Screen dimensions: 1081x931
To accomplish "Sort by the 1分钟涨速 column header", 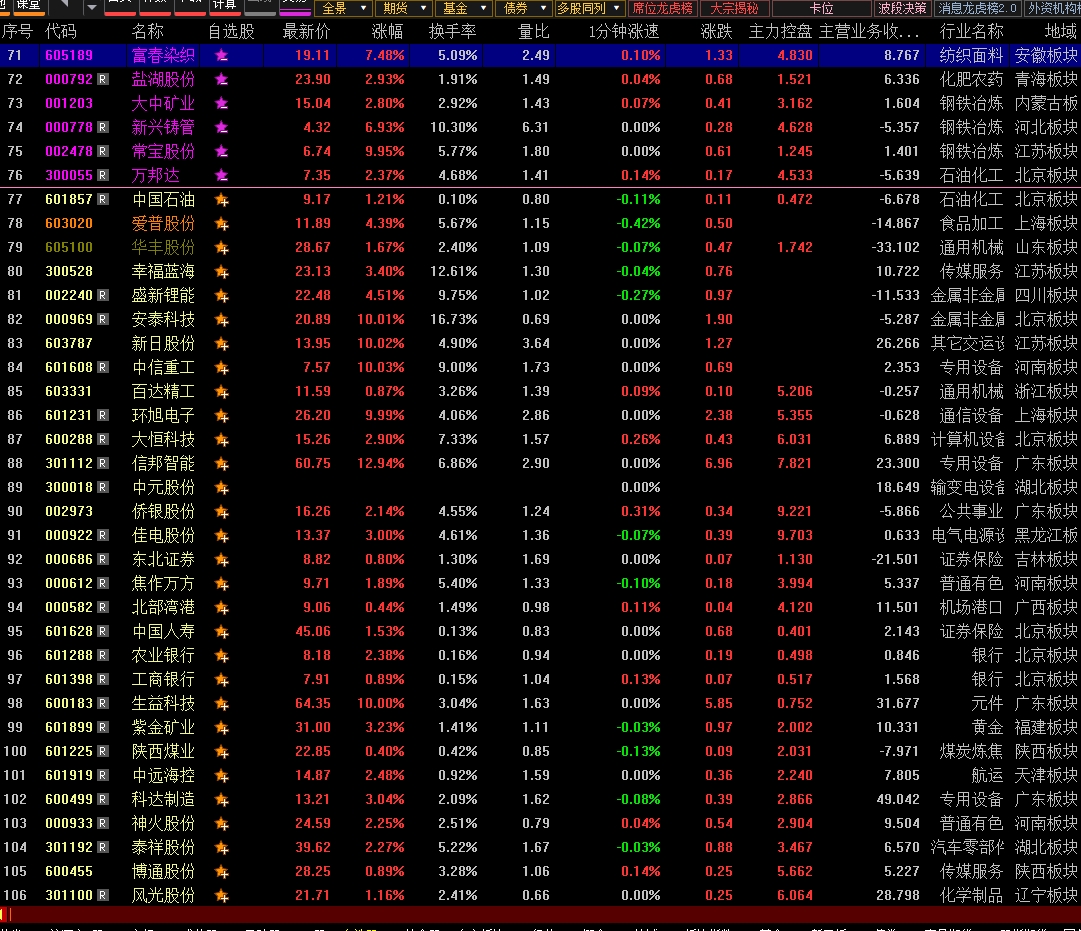I will [x=624, y=32].
